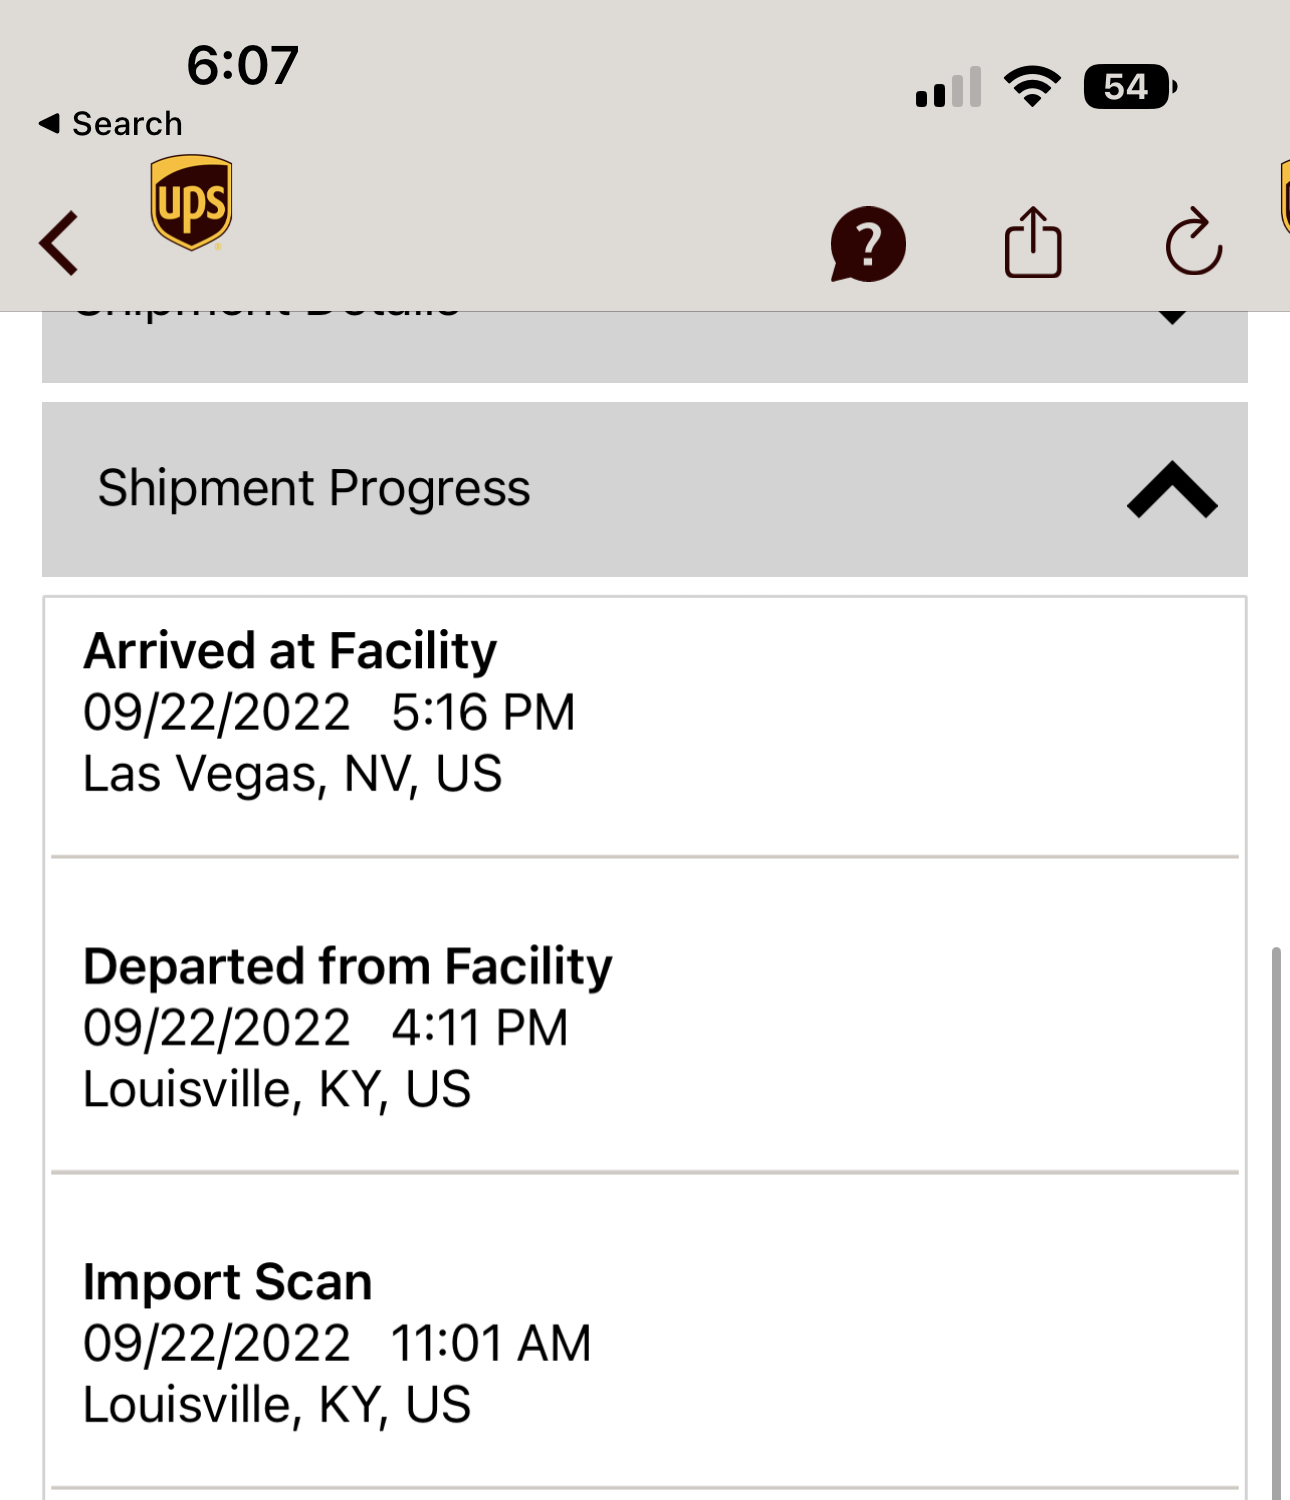Tap the 09/22/2022 4:11 PM timestamp
Viewport: 1290px width, 1500px height.
pos(326,1028)
